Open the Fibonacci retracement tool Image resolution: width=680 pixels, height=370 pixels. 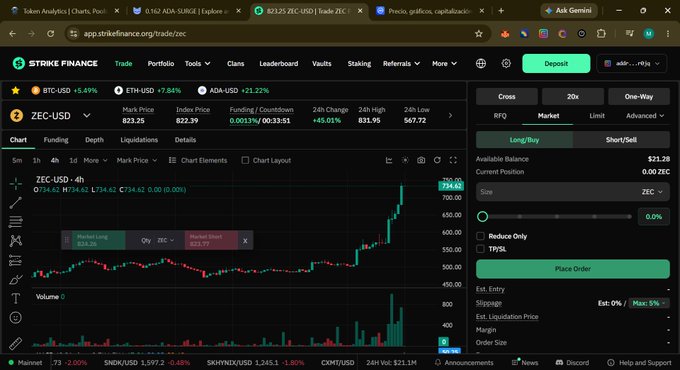[16, 222]
